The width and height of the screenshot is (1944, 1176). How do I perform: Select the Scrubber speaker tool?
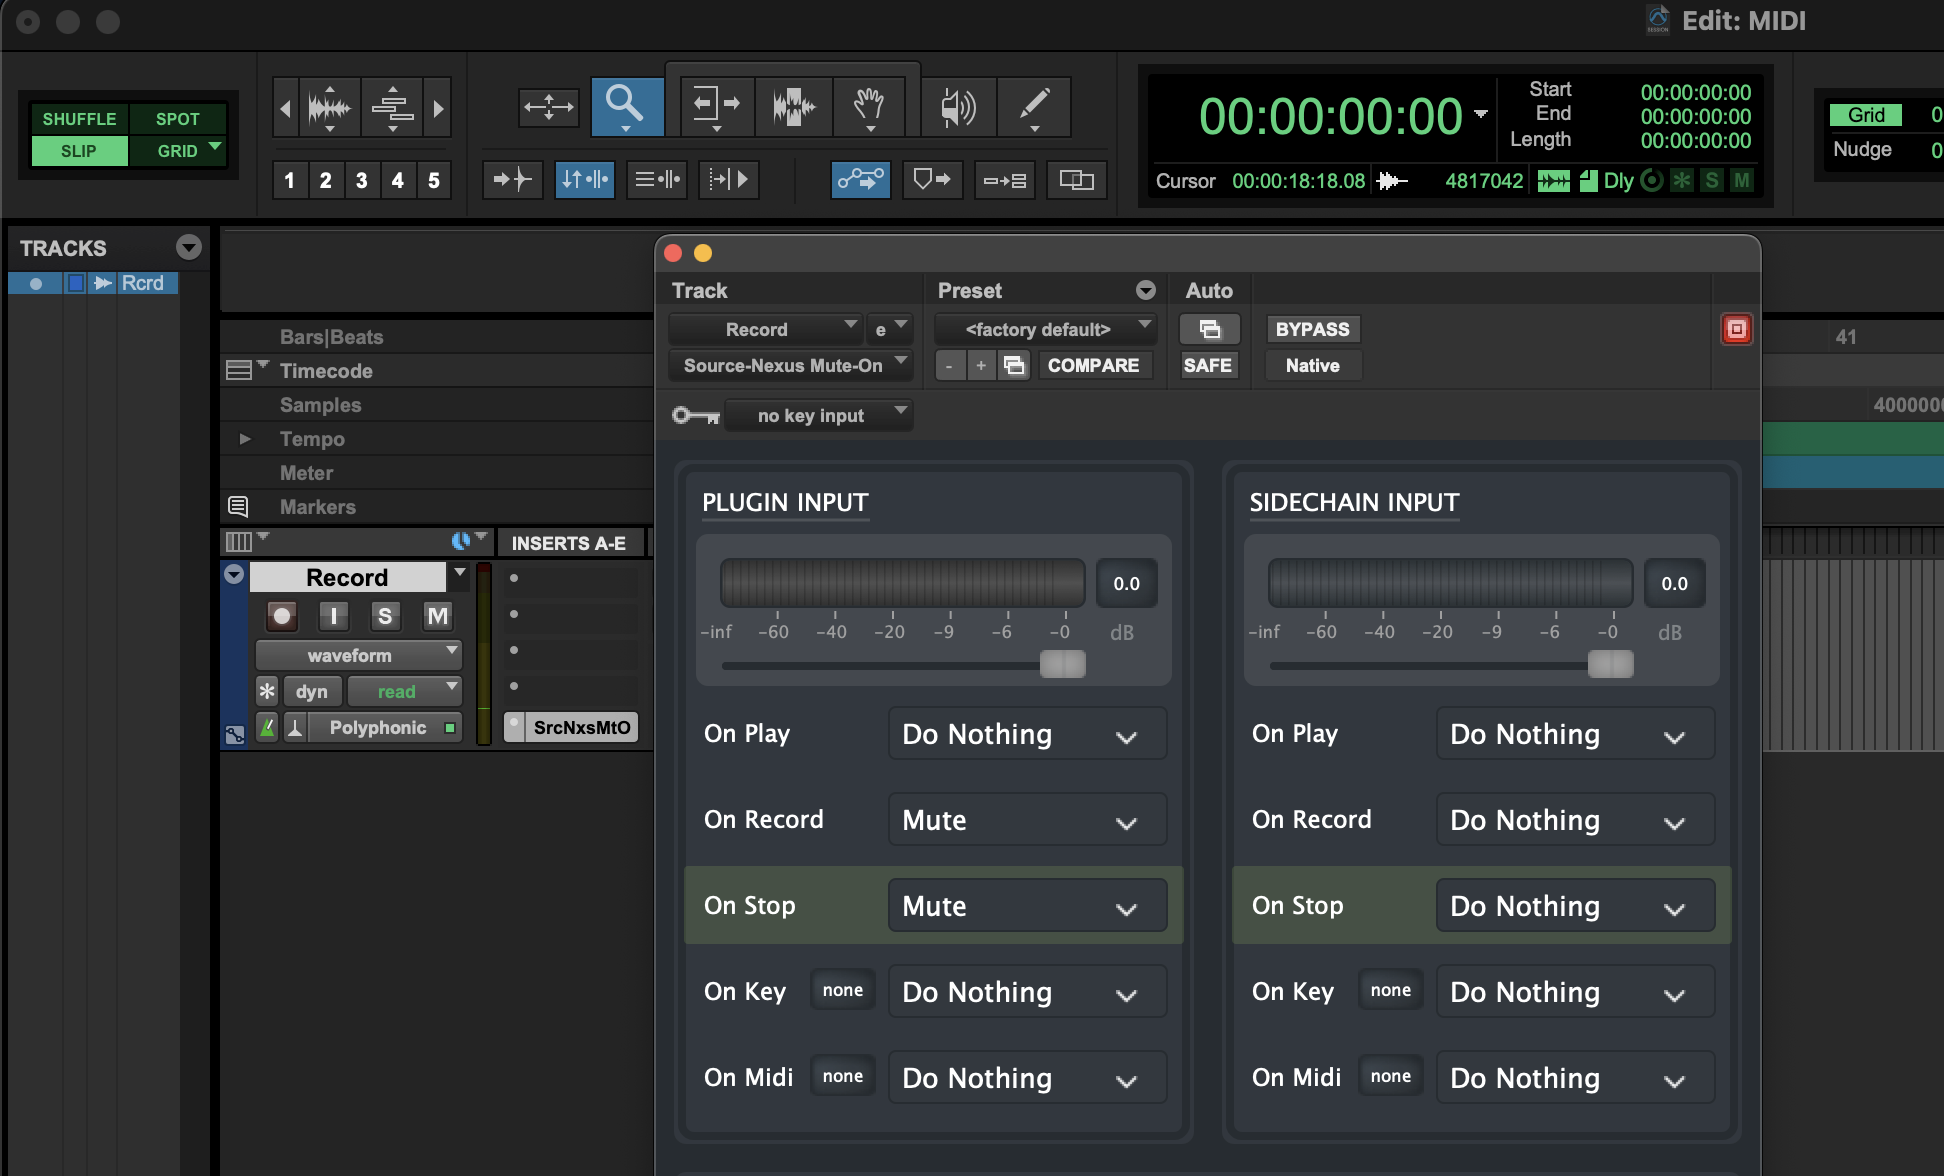957,105
